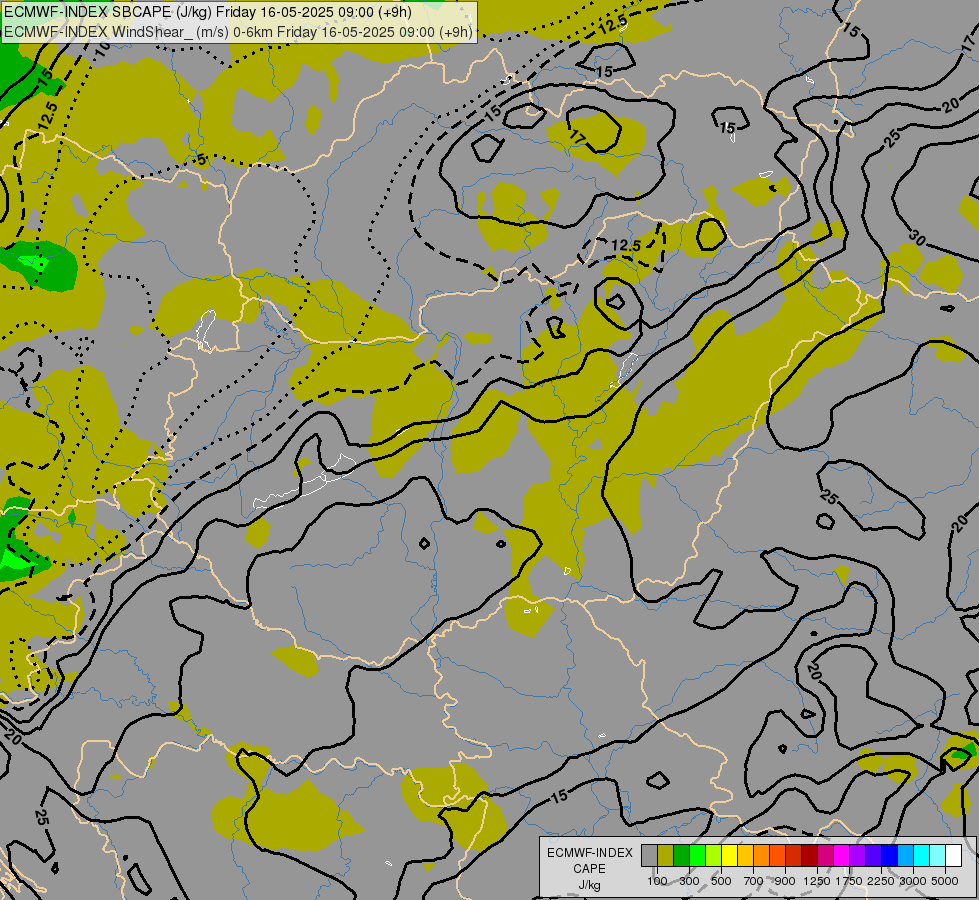The image size is (979, 900).
Task: Click the WindShear 0-6km title line
Action: (x=239, y=32)
